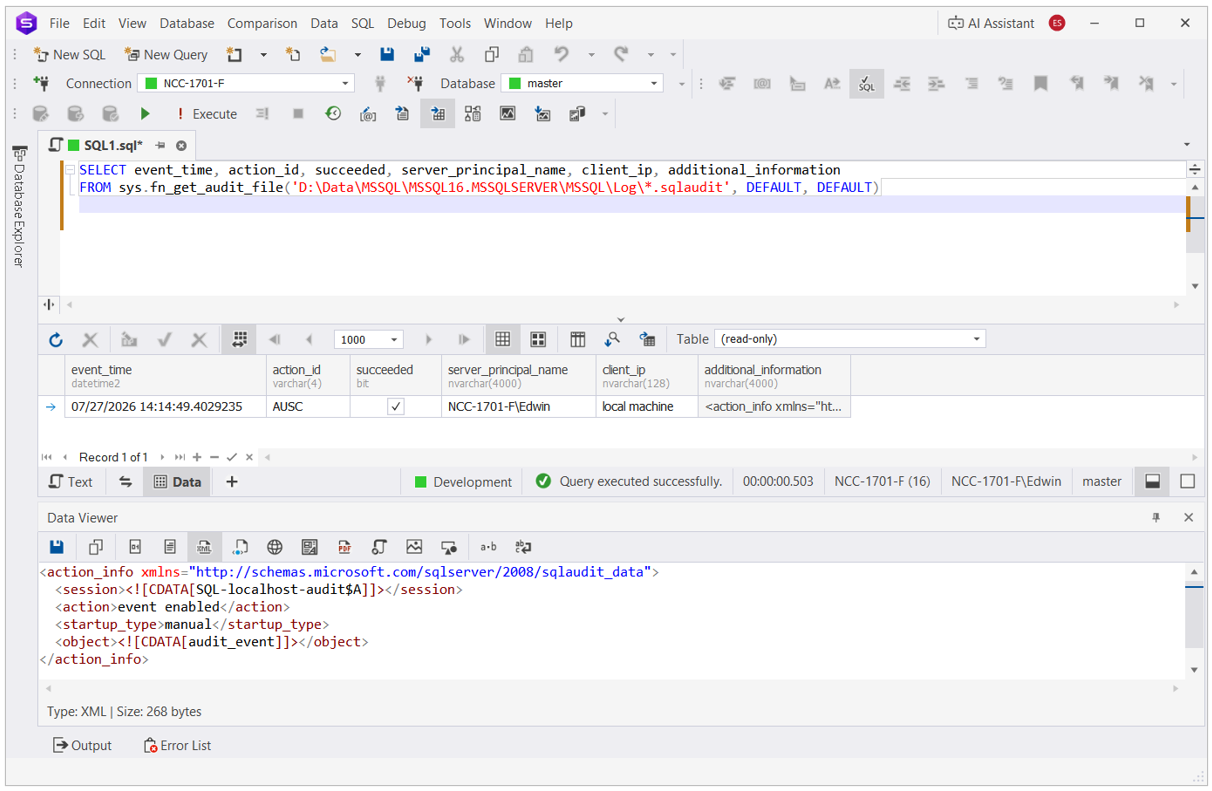Toggle the highlighted results-as-grid toolbar button
1212x791 pixels.
tap(438, 114)
